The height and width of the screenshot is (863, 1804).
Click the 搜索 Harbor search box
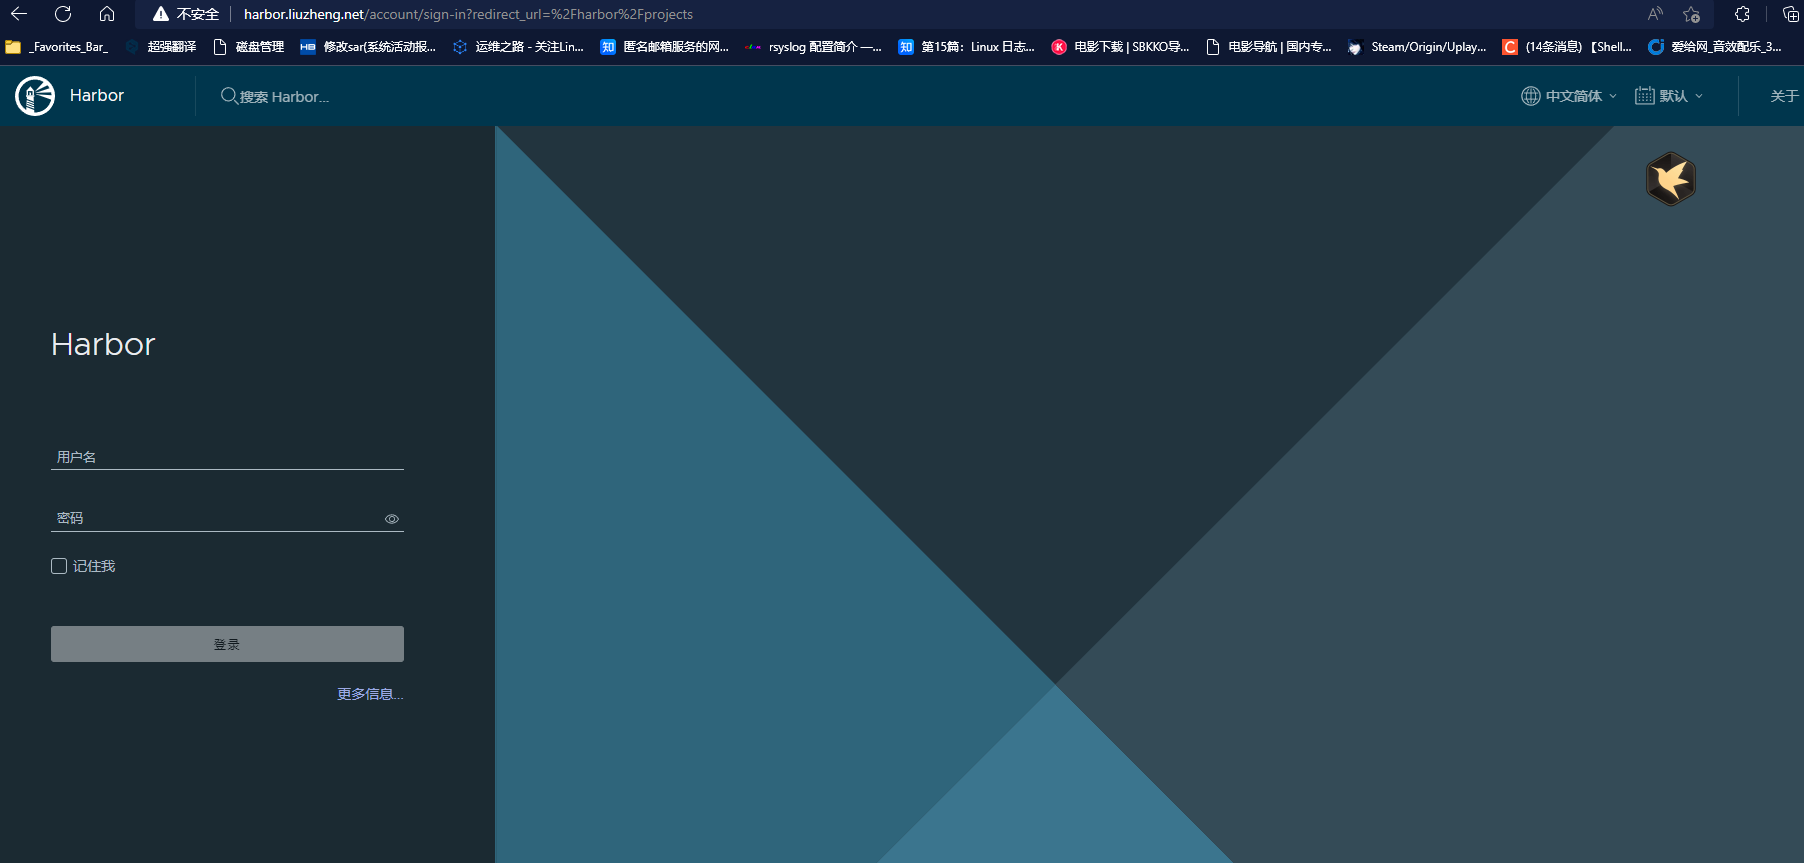pos(284,97)
